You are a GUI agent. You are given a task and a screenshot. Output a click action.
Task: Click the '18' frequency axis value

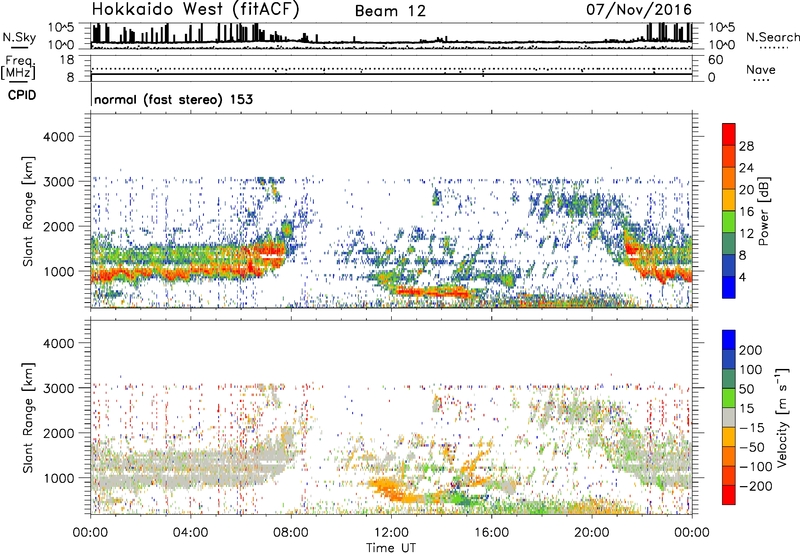click(x=67, y=60)
